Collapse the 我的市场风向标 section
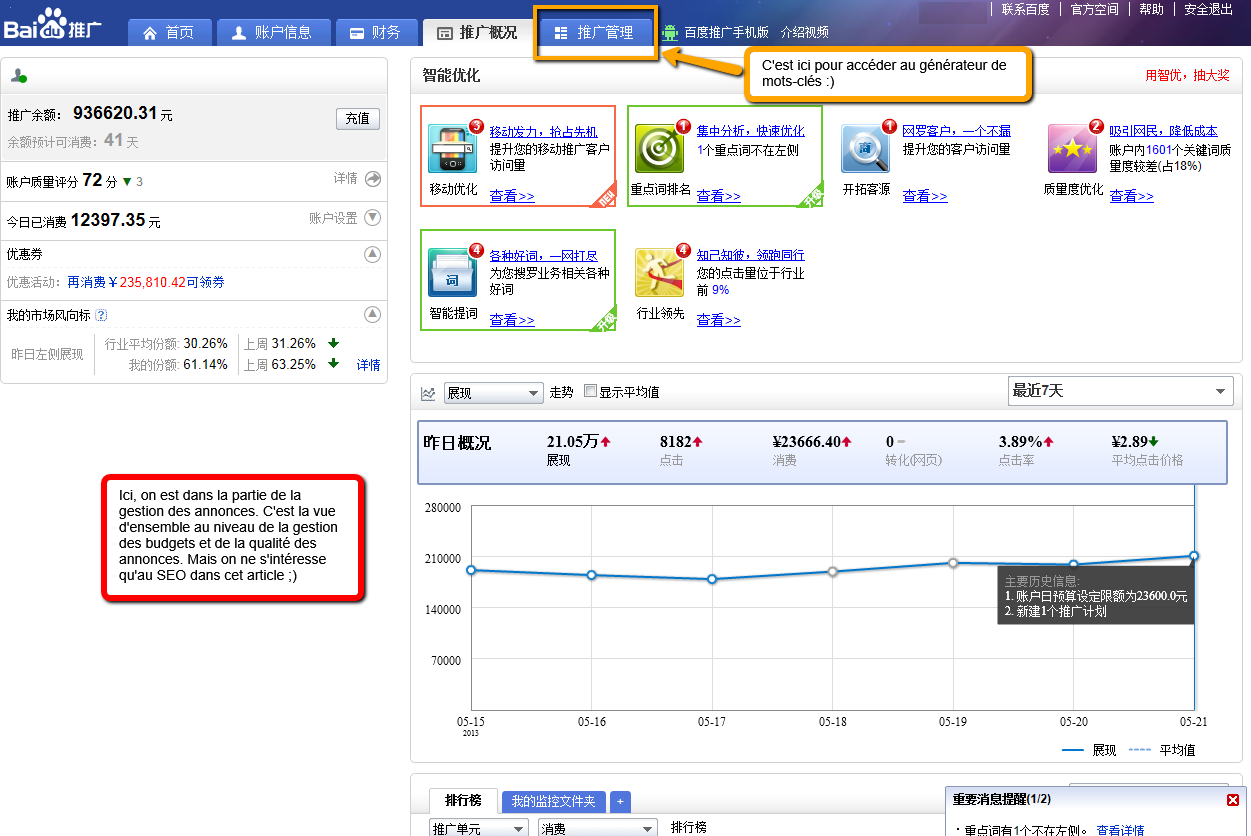This screenshot has width=1251, height=836. [x=373, y=314]
